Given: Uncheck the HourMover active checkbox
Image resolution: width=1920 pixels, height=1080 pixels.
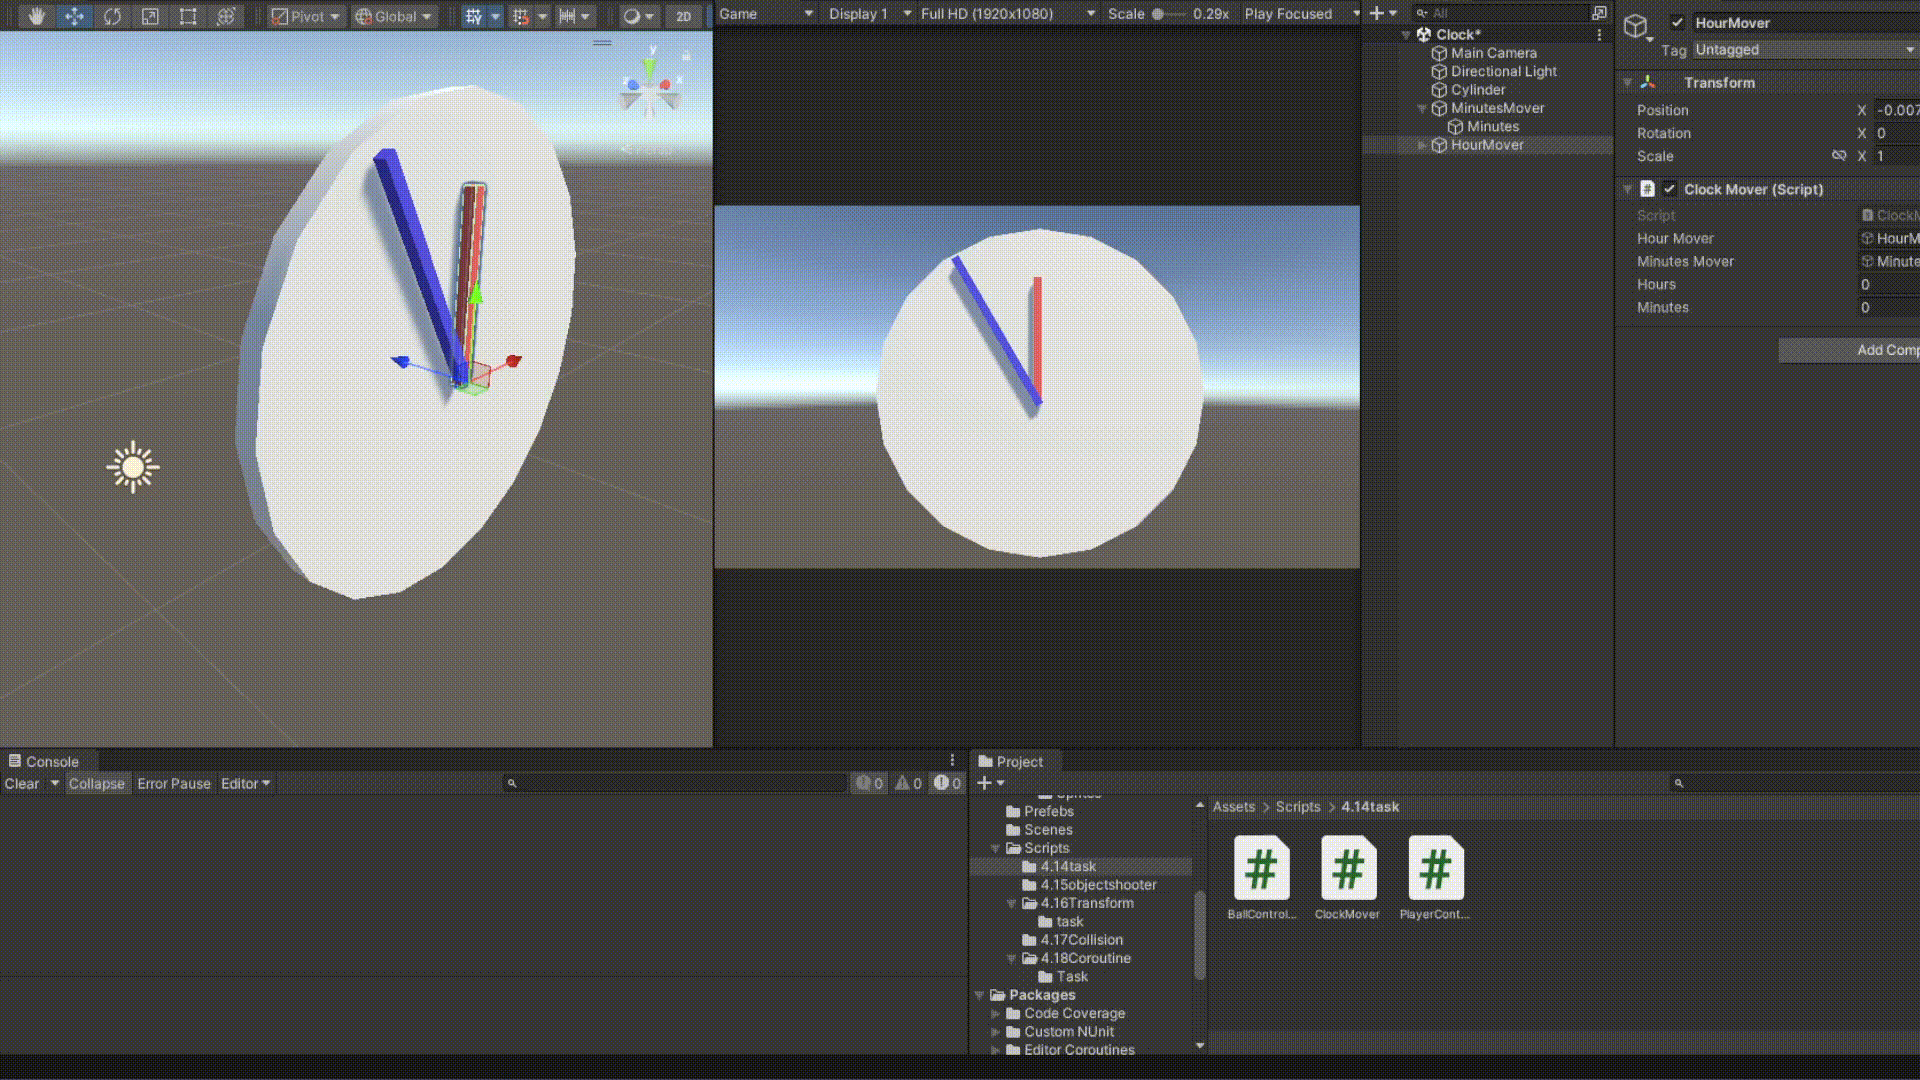Looking at the screenshot, I should pyautogui.click(x=1677, y=22).
